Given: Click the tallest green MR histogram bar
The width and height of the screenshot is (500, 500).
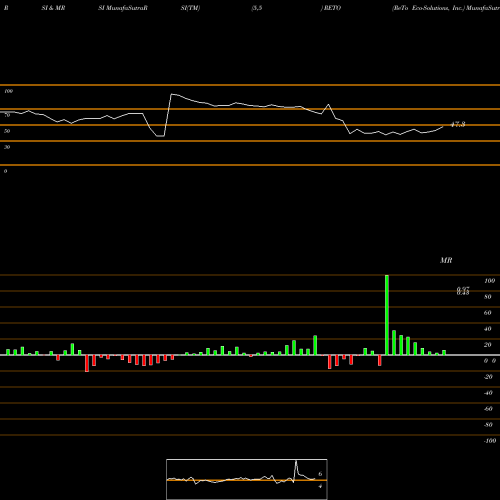Looking at the screenshot, I should pyautogui.click(x=387, y=315).
